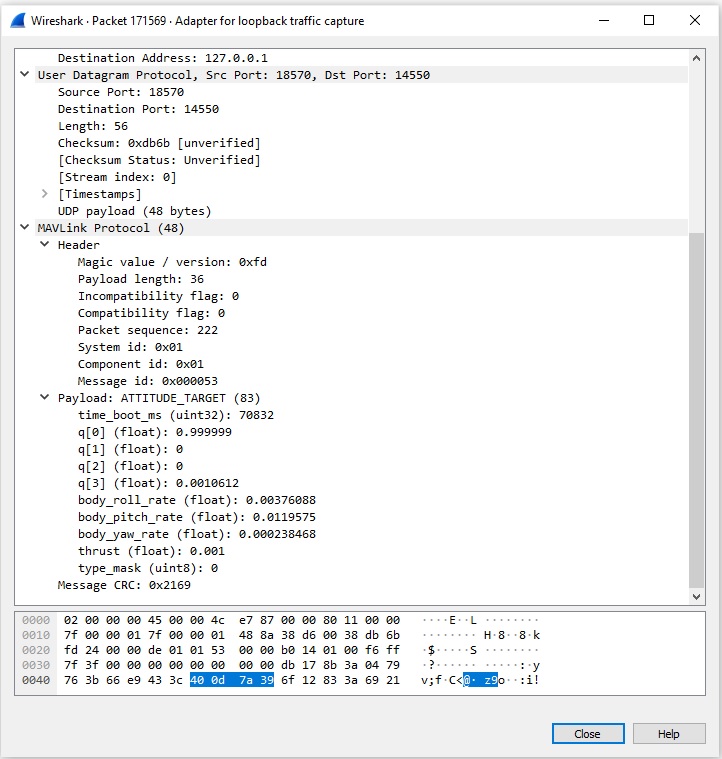Close the window using title bar X

click(695, 20)
